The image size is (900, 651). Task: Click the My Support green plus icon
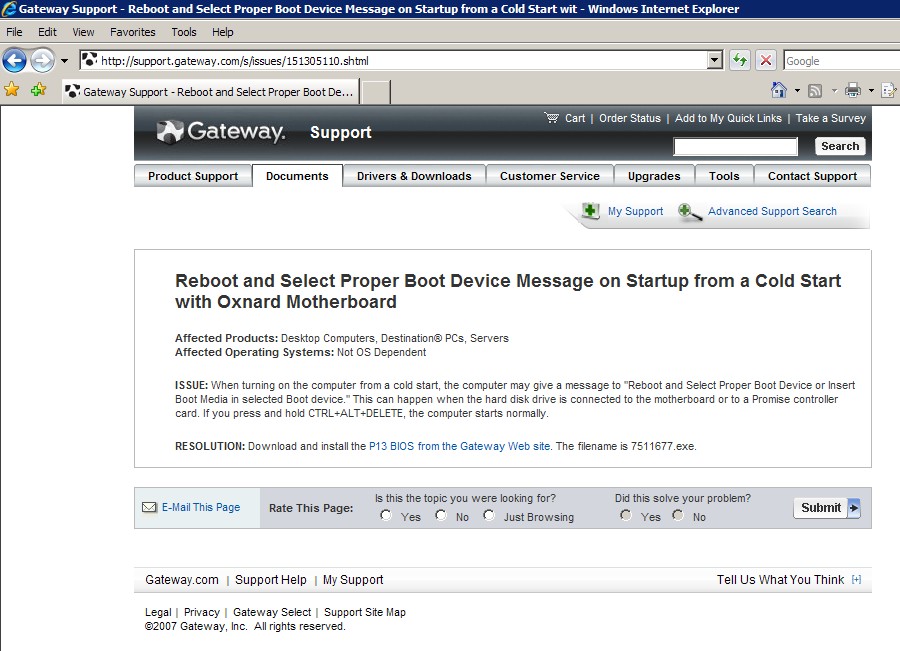click(x=590, y=211)
